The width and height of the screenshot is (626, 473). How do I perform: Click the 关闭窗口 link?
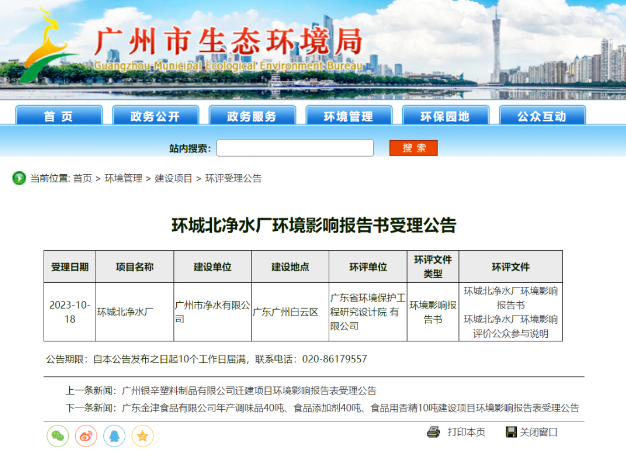click(538, 432)
